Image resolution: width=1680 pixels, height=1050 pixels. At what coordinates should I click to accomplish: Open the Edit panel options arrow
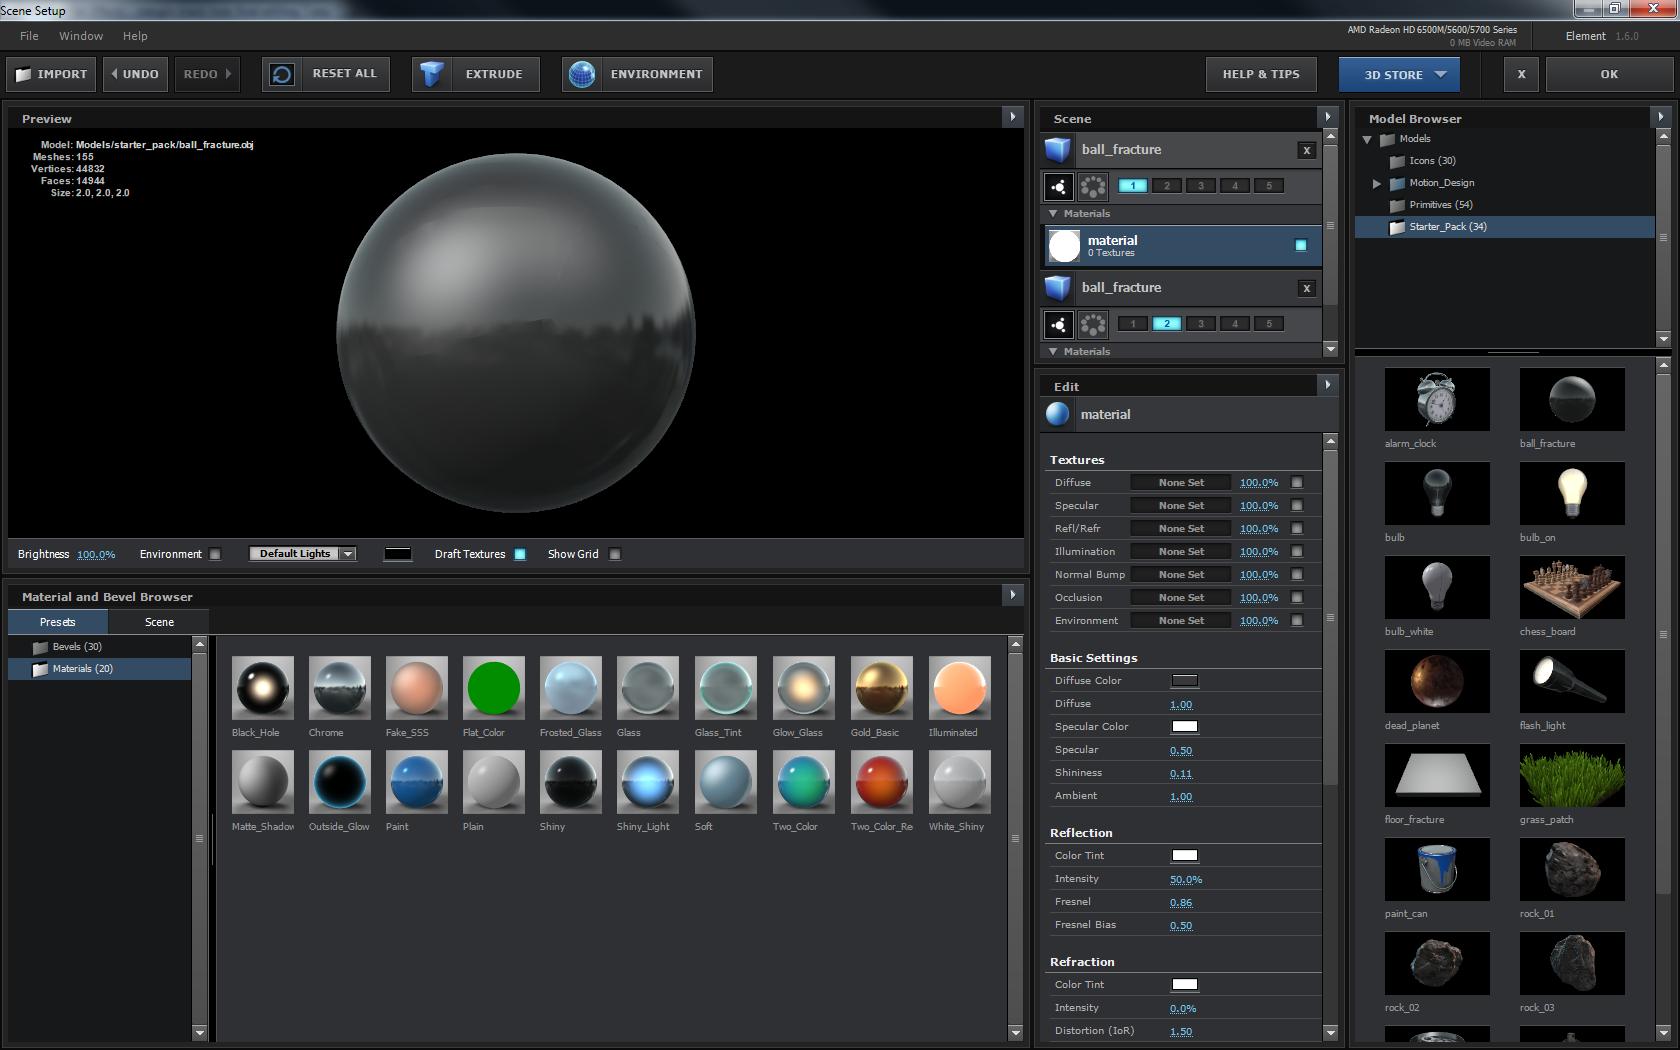coord(1328,385)
